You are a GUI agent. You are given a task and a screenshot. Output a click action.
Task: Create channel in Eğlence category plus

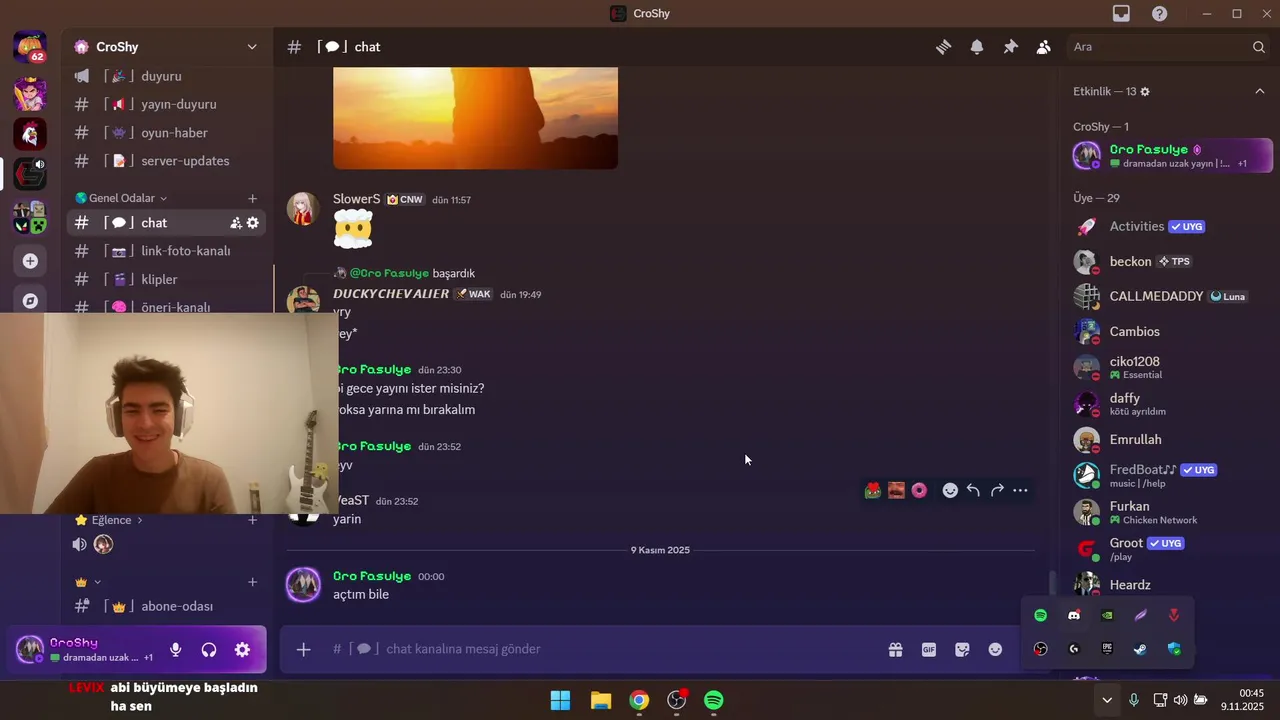[x=252, y=520]
